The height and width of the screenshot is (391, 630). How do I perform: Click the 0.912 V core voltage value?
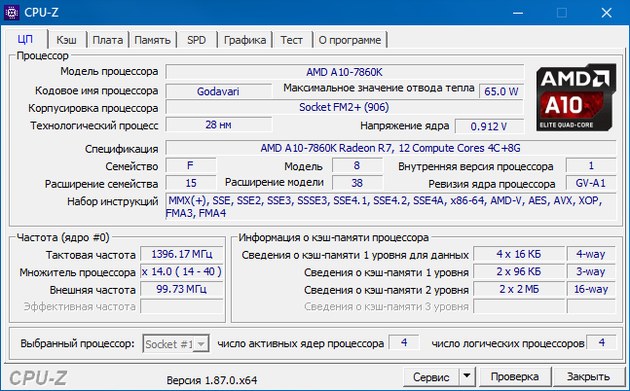[489, 126]
